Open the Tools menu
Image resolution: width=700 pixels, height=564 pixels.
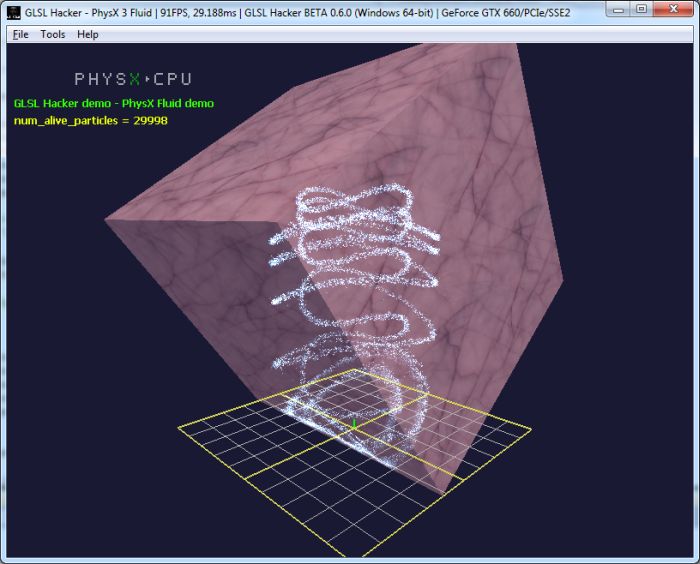(x=53, y=34)
